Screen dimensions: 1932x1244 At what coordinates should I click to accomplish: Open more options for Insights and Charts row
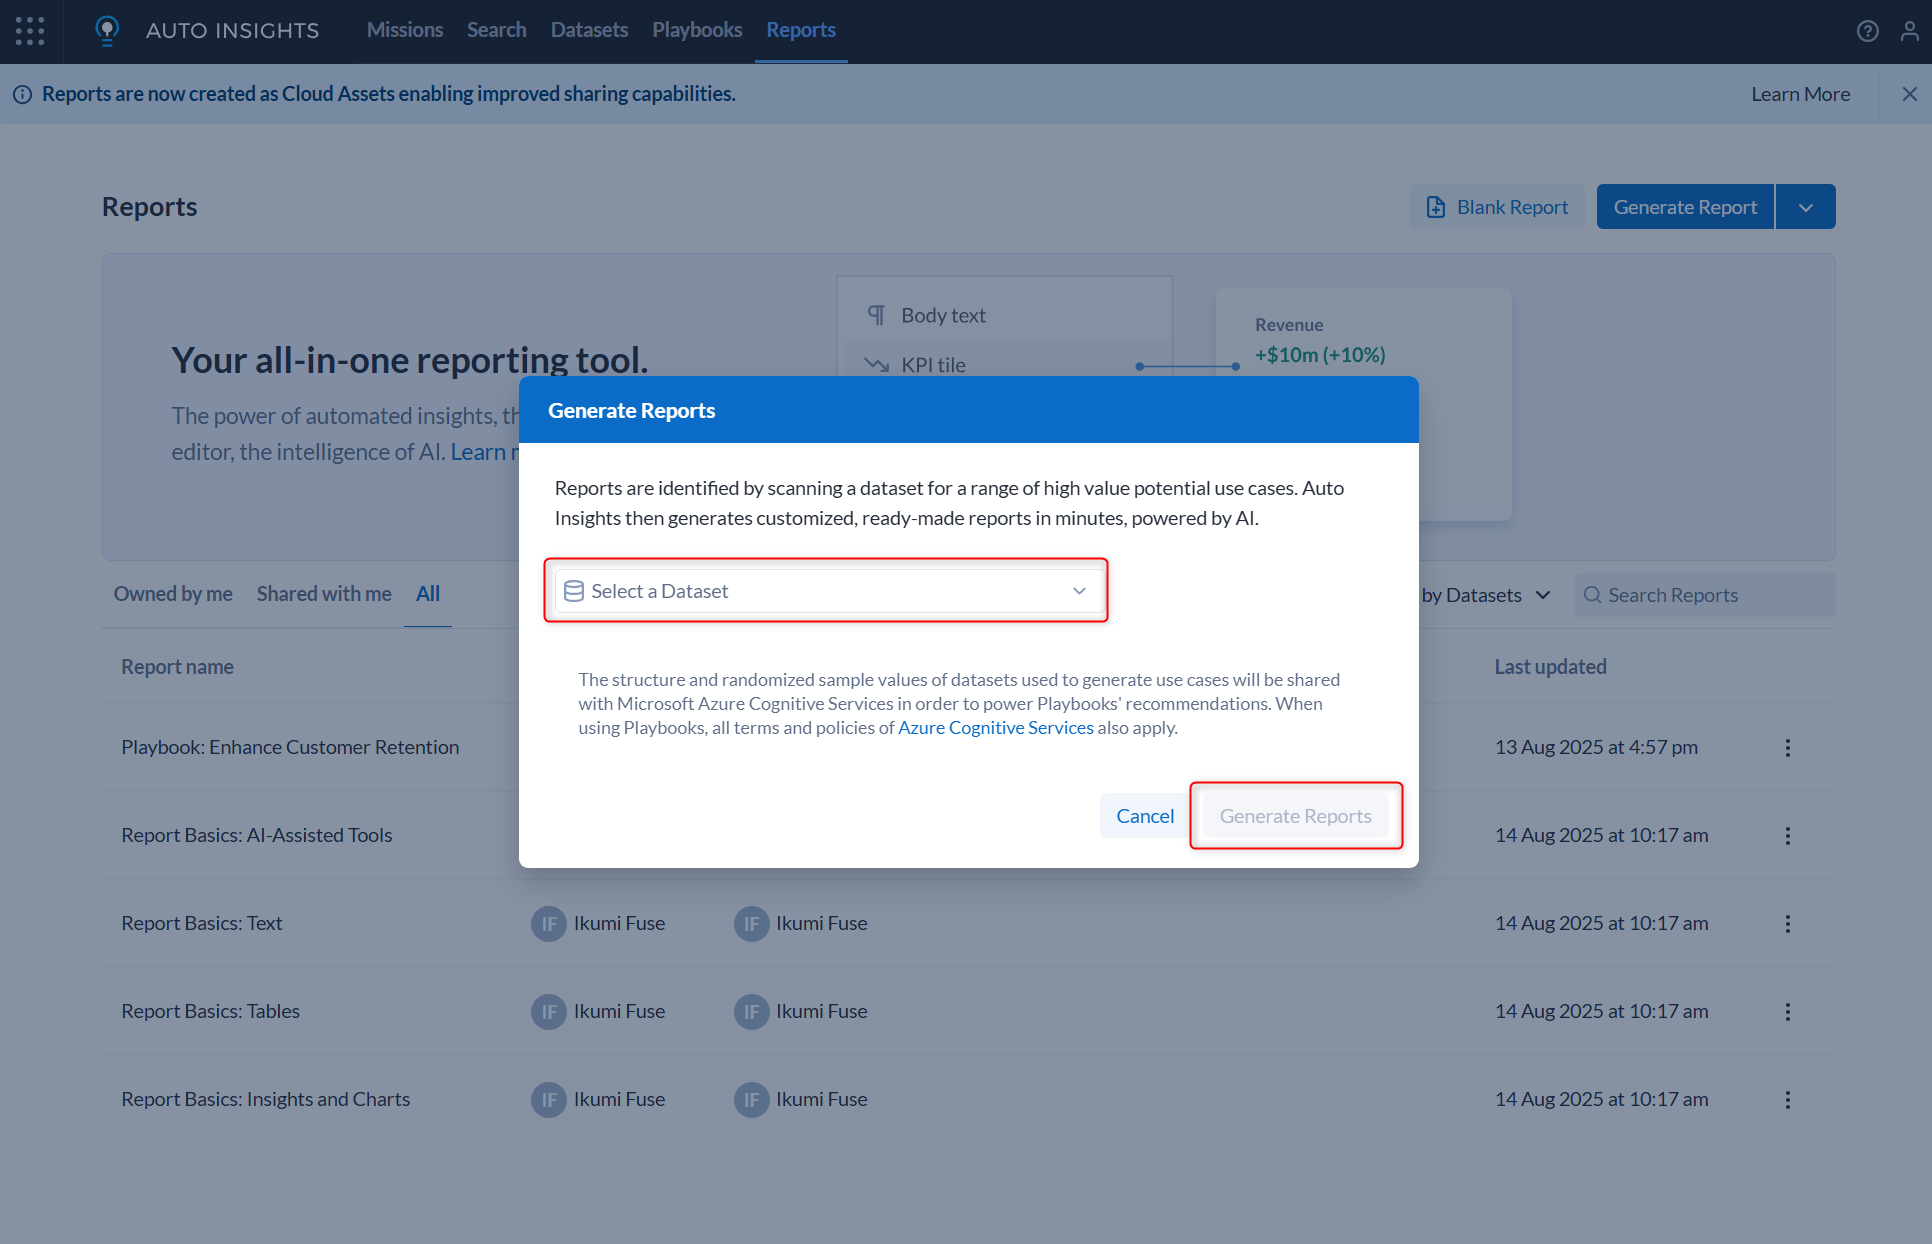pos(1788,1100)
